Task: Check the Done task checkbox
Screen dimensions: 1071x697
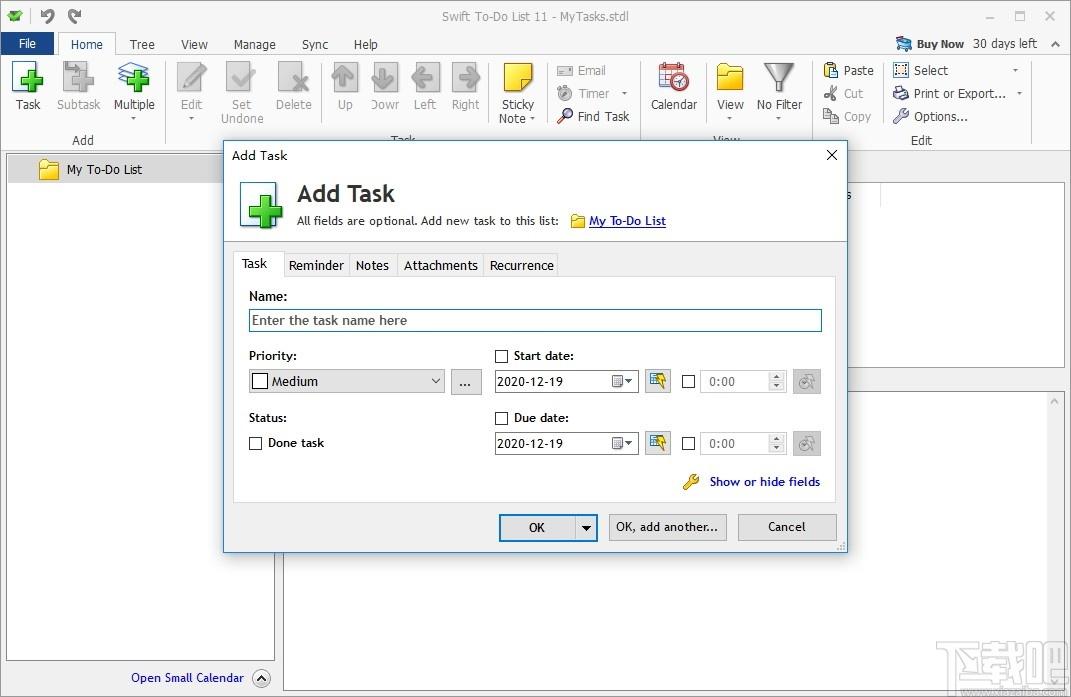Action: click(x=255, y=443)
